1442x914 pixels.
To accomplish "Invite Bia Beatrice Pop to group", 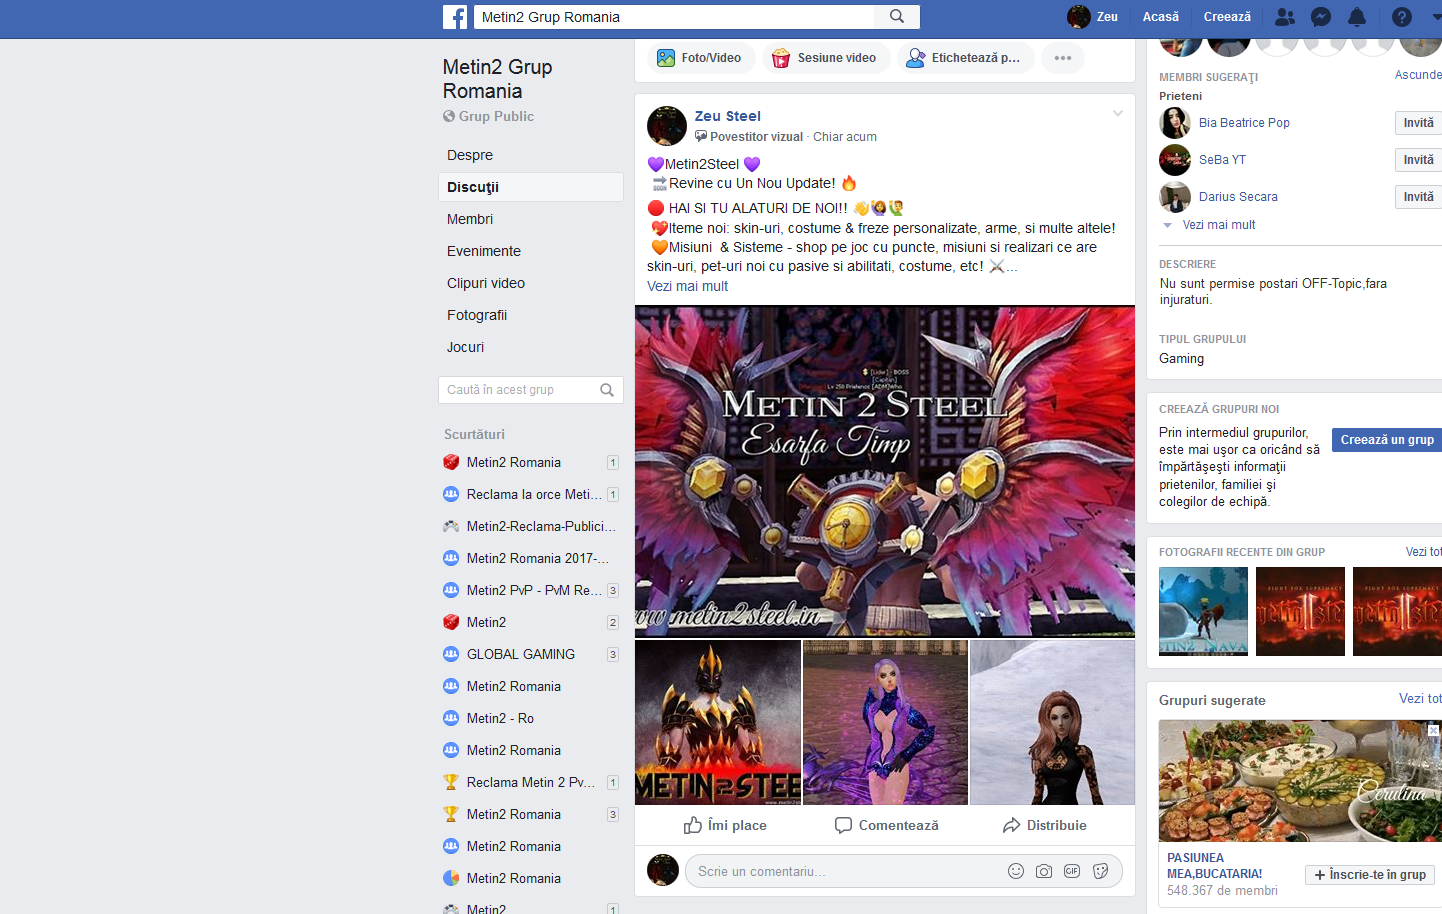I will [x=1418, y=123].
